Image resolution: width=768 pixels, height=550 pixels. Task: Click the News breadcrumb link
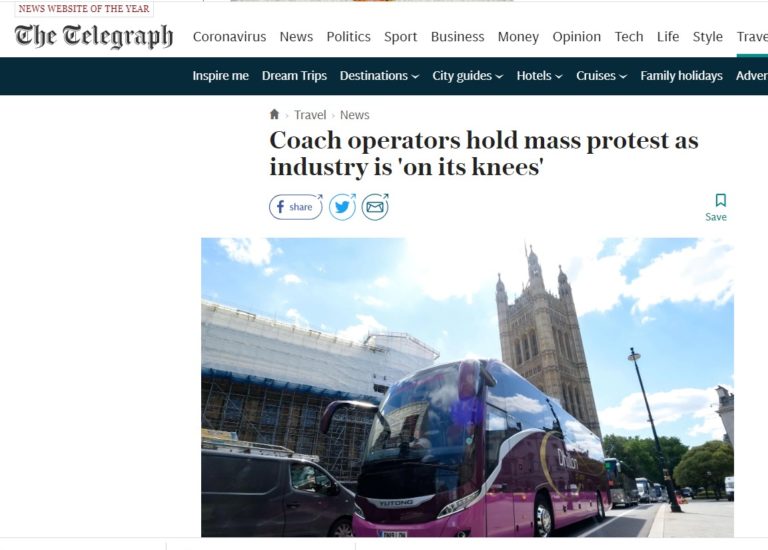click(355, 115)
